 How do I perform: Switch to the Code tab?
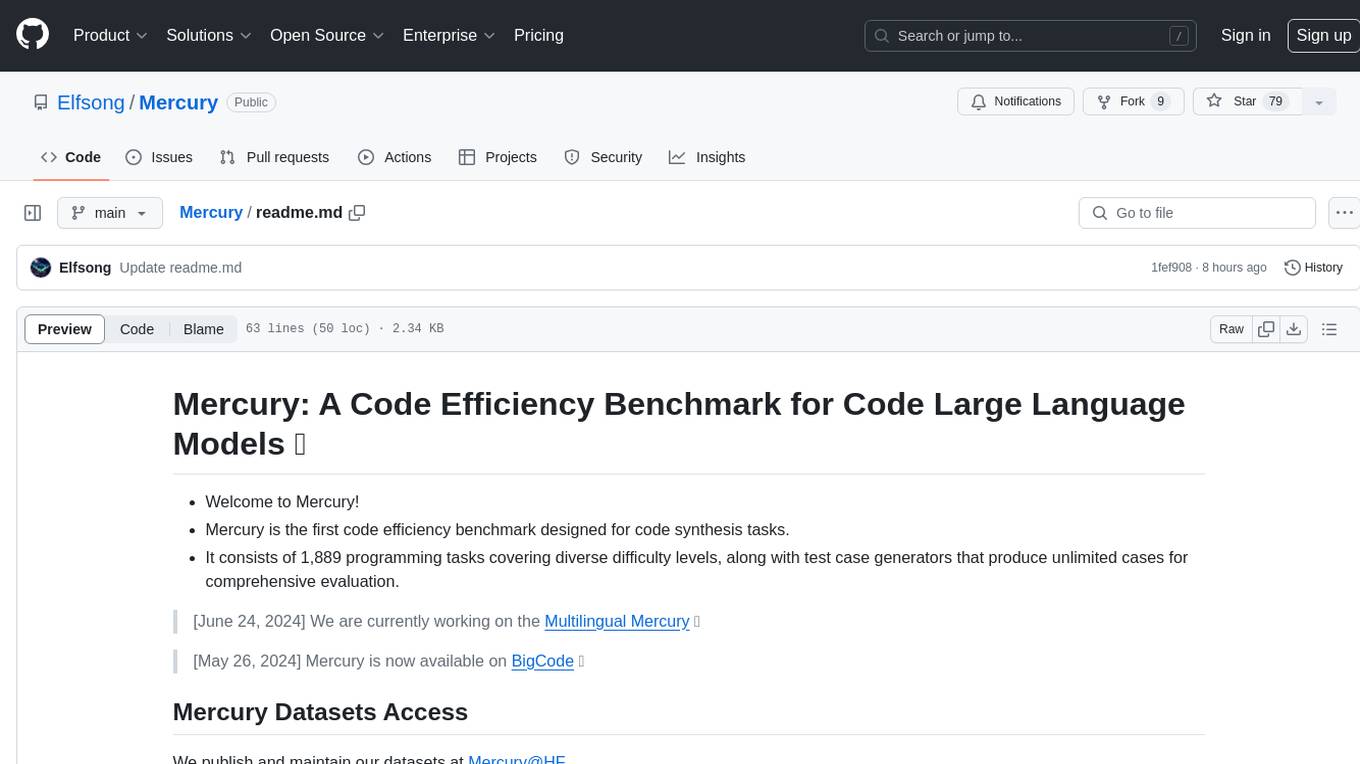[x=71, y=157]
